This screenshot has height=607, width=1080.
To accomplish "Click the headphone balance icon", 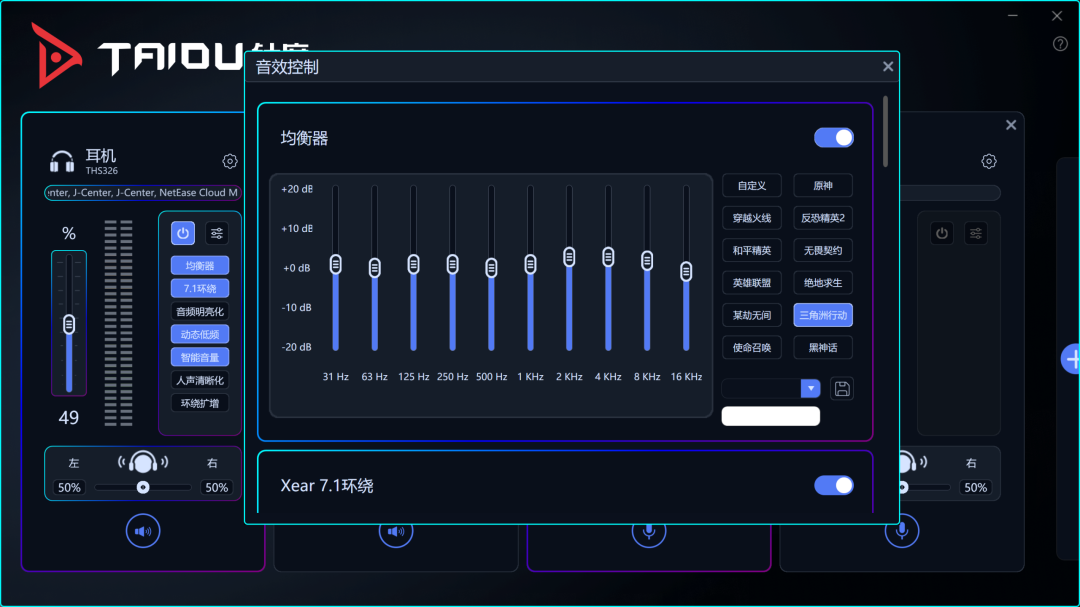I will [143, 462].
